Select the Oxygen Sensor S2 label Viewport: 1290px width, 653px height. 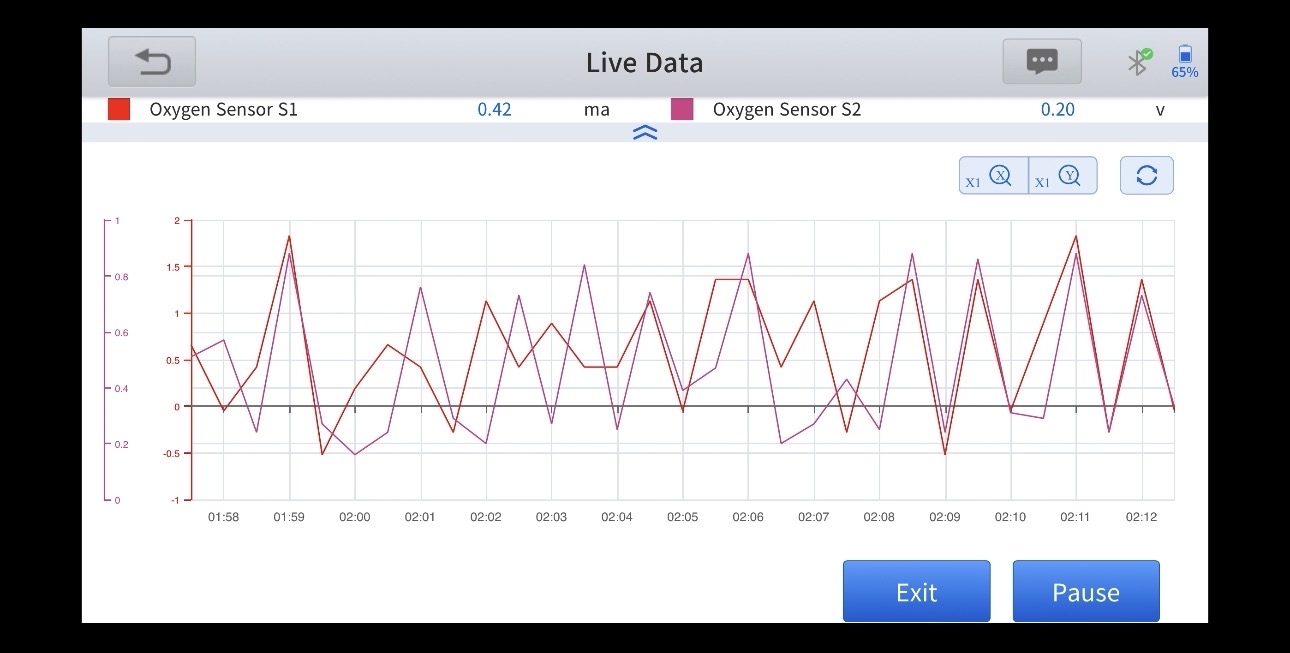tap(786, 110)
